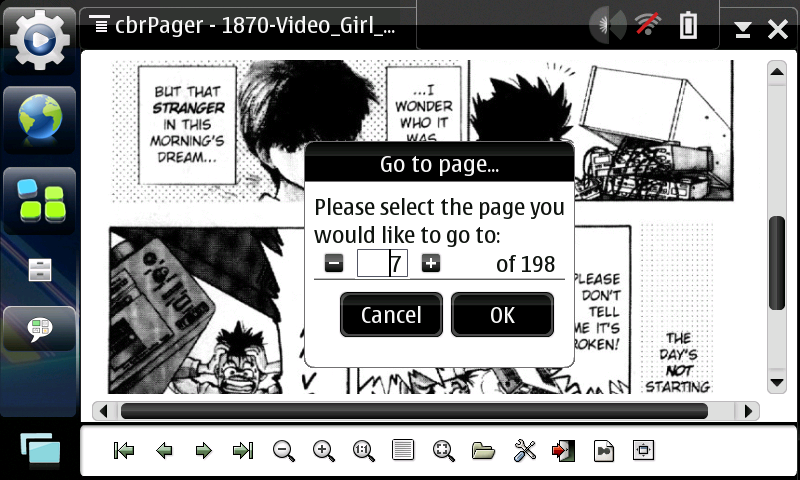The width and height of the screenshot is (800, 480).
Task: Launch the web browser globe icon
Action: coord(40,118)
